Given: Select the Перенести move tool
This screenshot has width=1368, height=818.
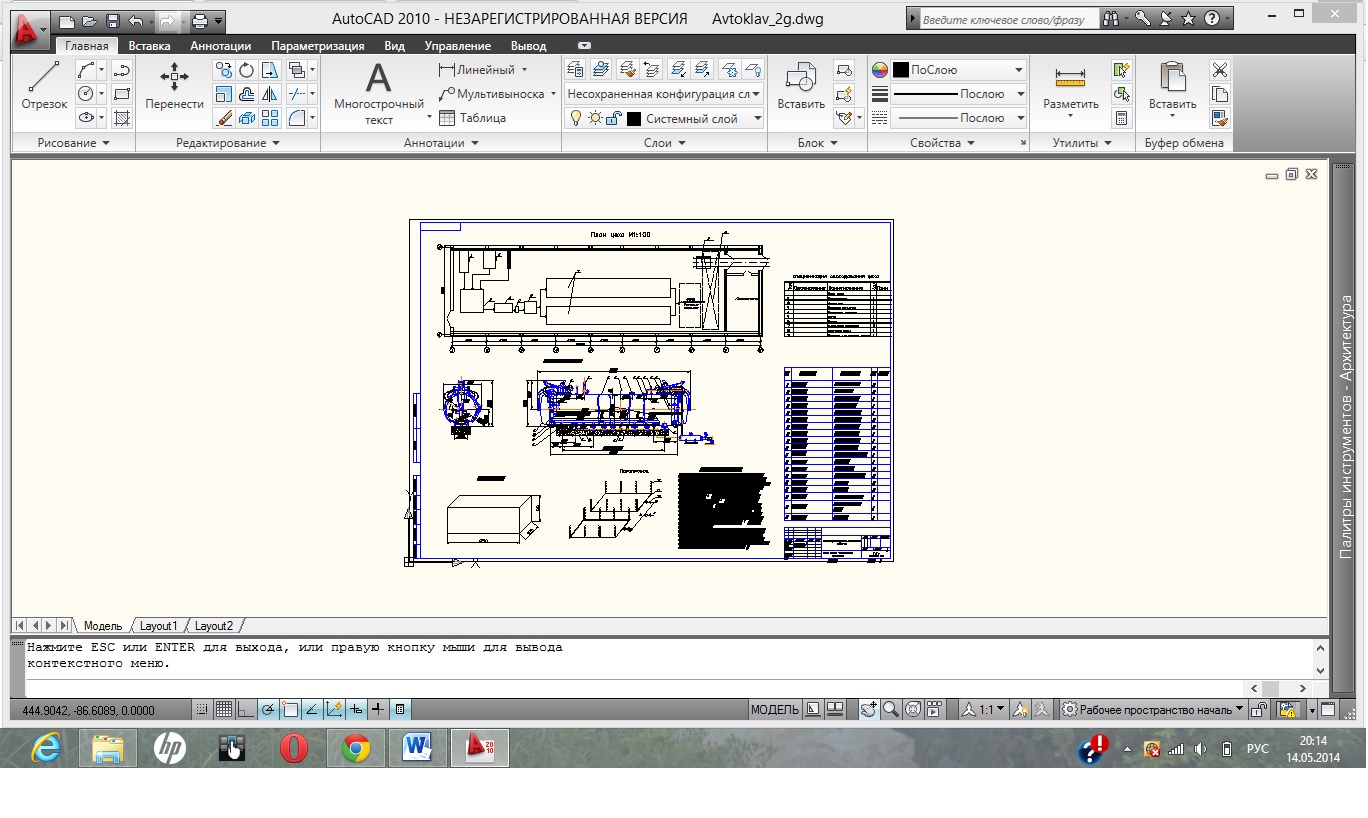Looking at the screenshot, I should point(174,86).
